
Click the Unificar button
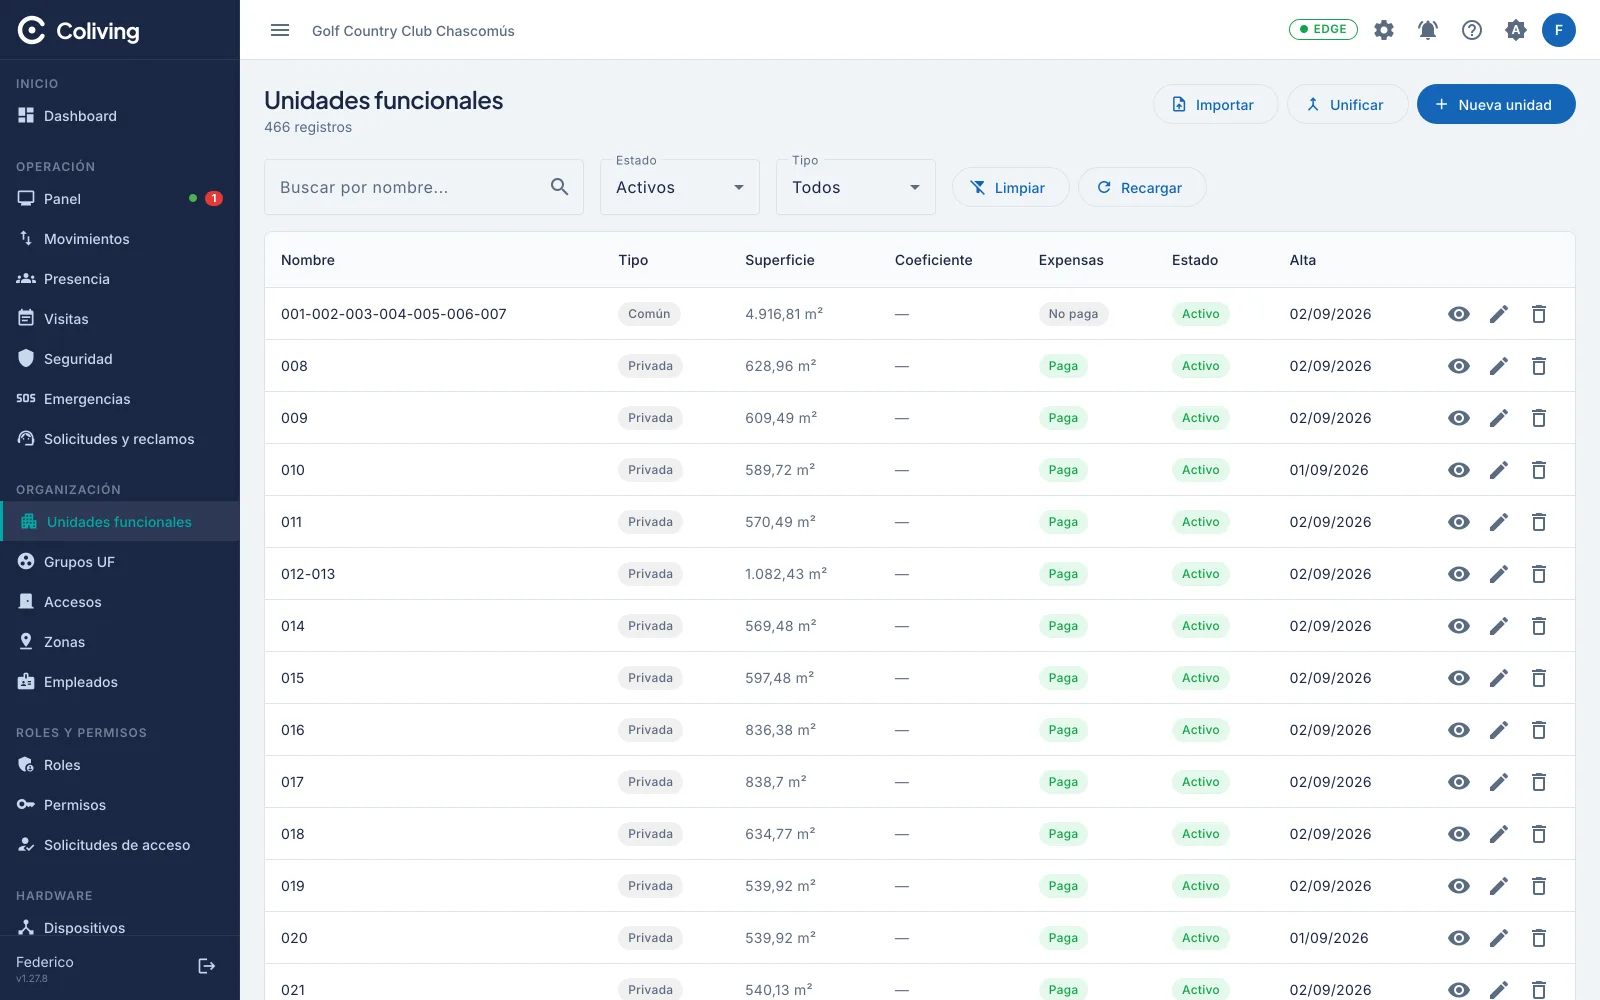1347,104
